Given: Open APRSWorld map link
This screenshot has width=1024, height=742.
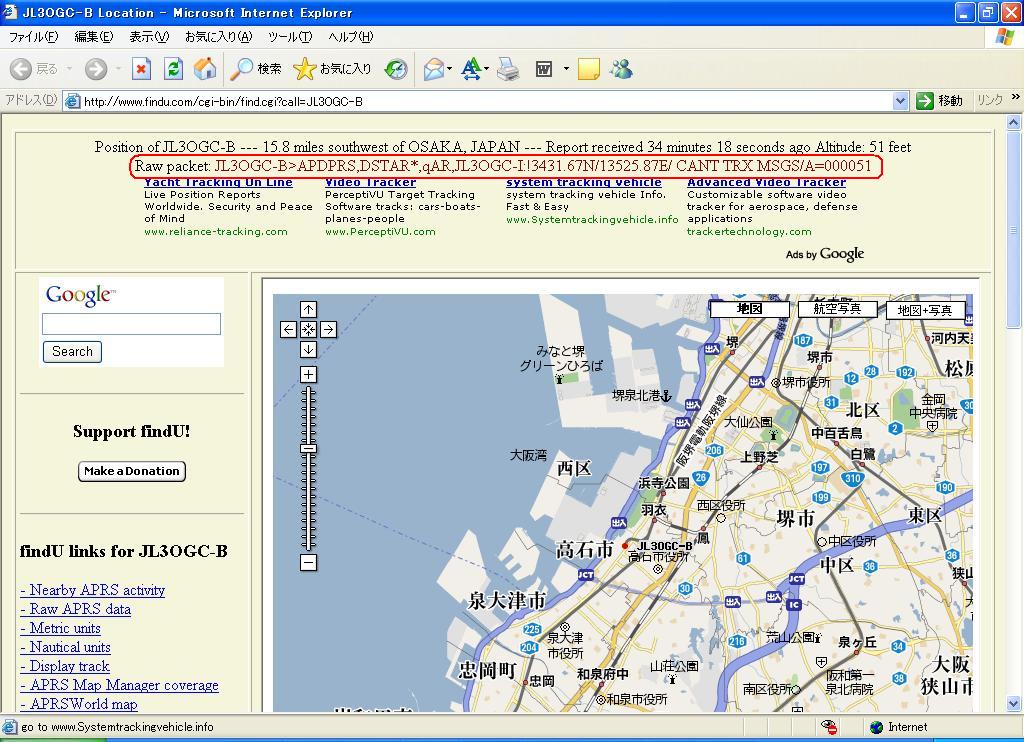Looking at the screenshot, I should pos(79,704).
